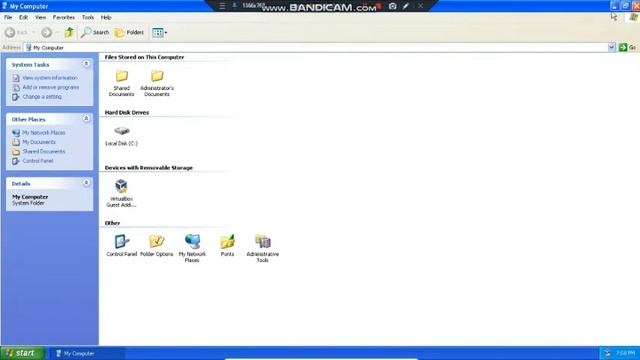This screenshot has width=640, height=360.
Task: Click the Back toolbar button
Action: [x=16, y=32]
